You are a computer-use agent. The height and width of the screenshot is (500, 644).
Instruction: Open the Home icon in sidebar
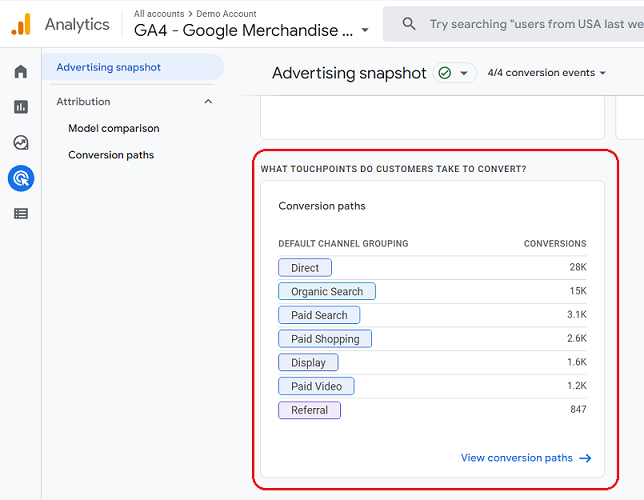21,71
